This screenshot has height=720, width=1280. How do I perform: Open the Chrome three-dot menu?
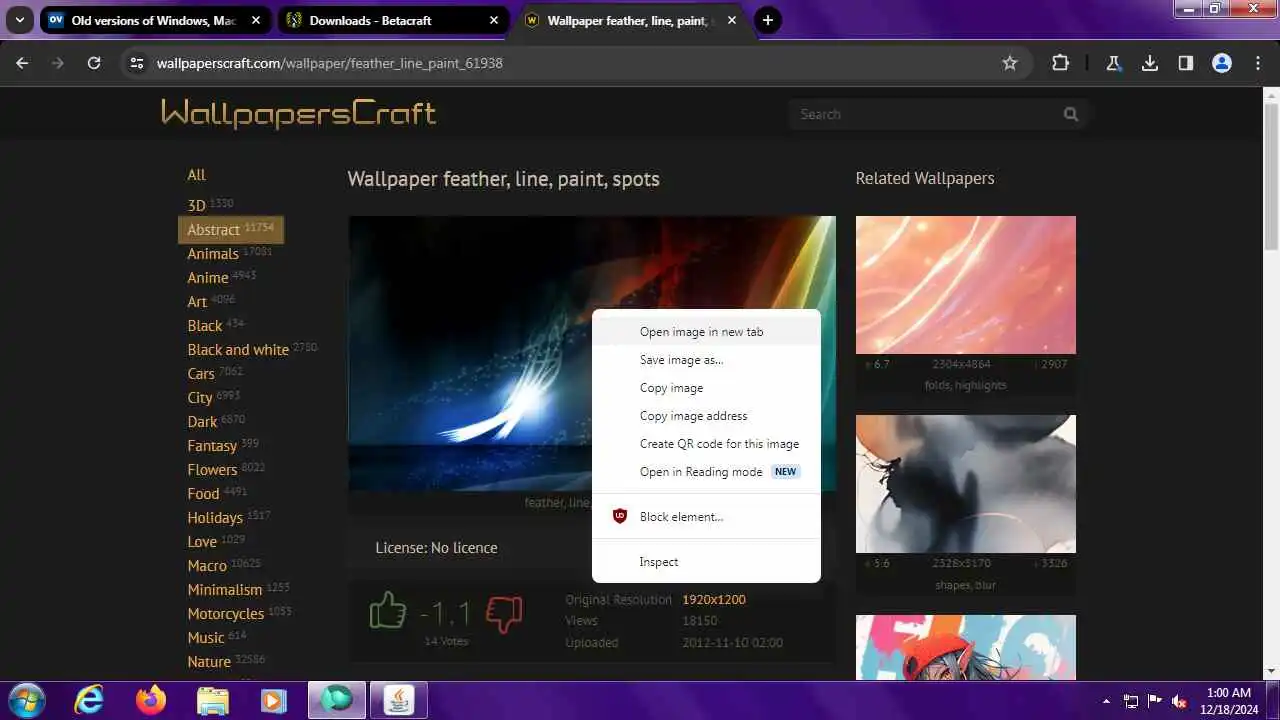(x=1258, y=63)
